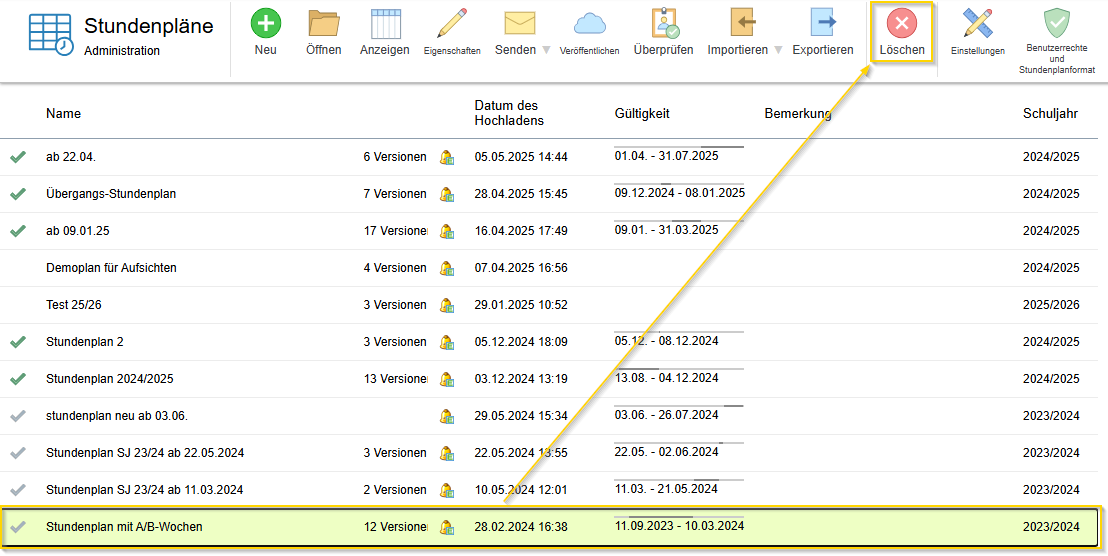This screenshot has width=1108, height=556.
Task: Click the Importieren icon
Action: (743, 23)
